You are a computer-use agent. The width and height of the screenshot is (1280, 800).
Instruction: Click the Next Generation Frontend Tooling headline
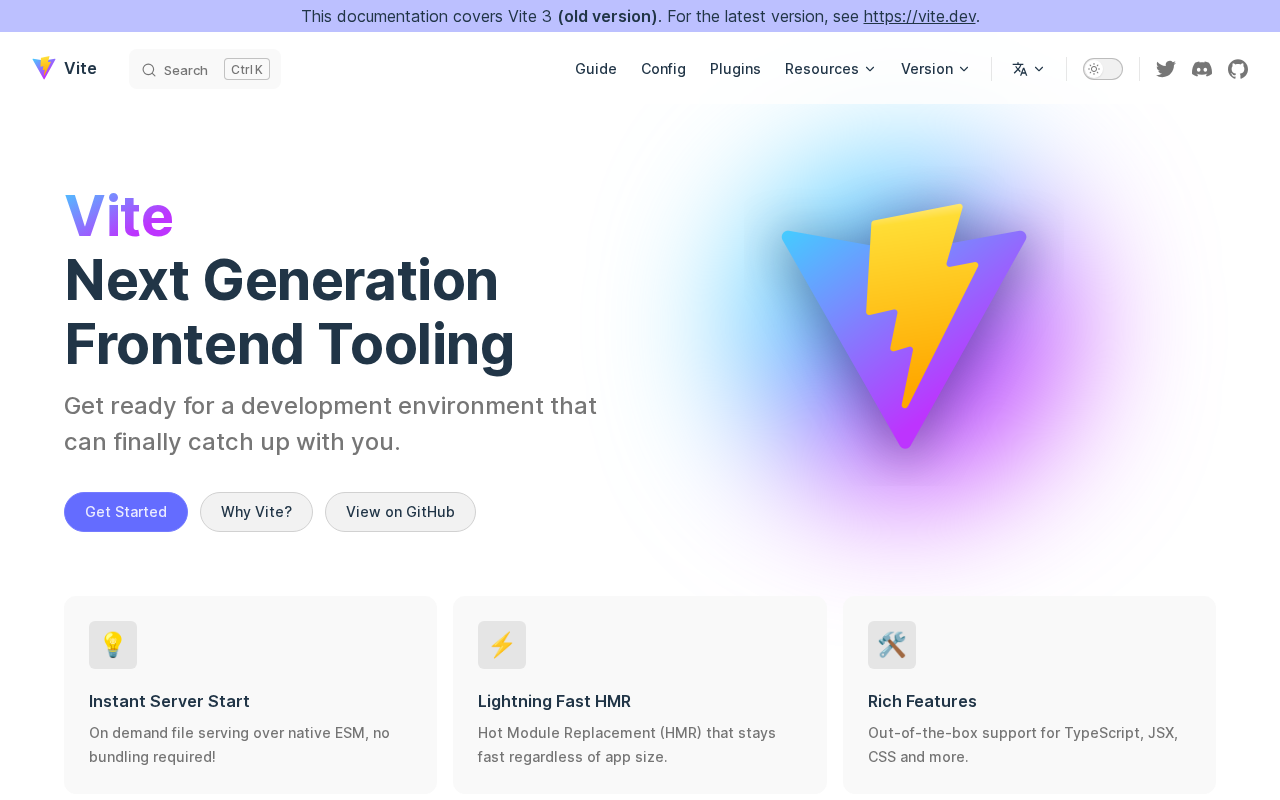pyautogui.click(x=290, y=312)
